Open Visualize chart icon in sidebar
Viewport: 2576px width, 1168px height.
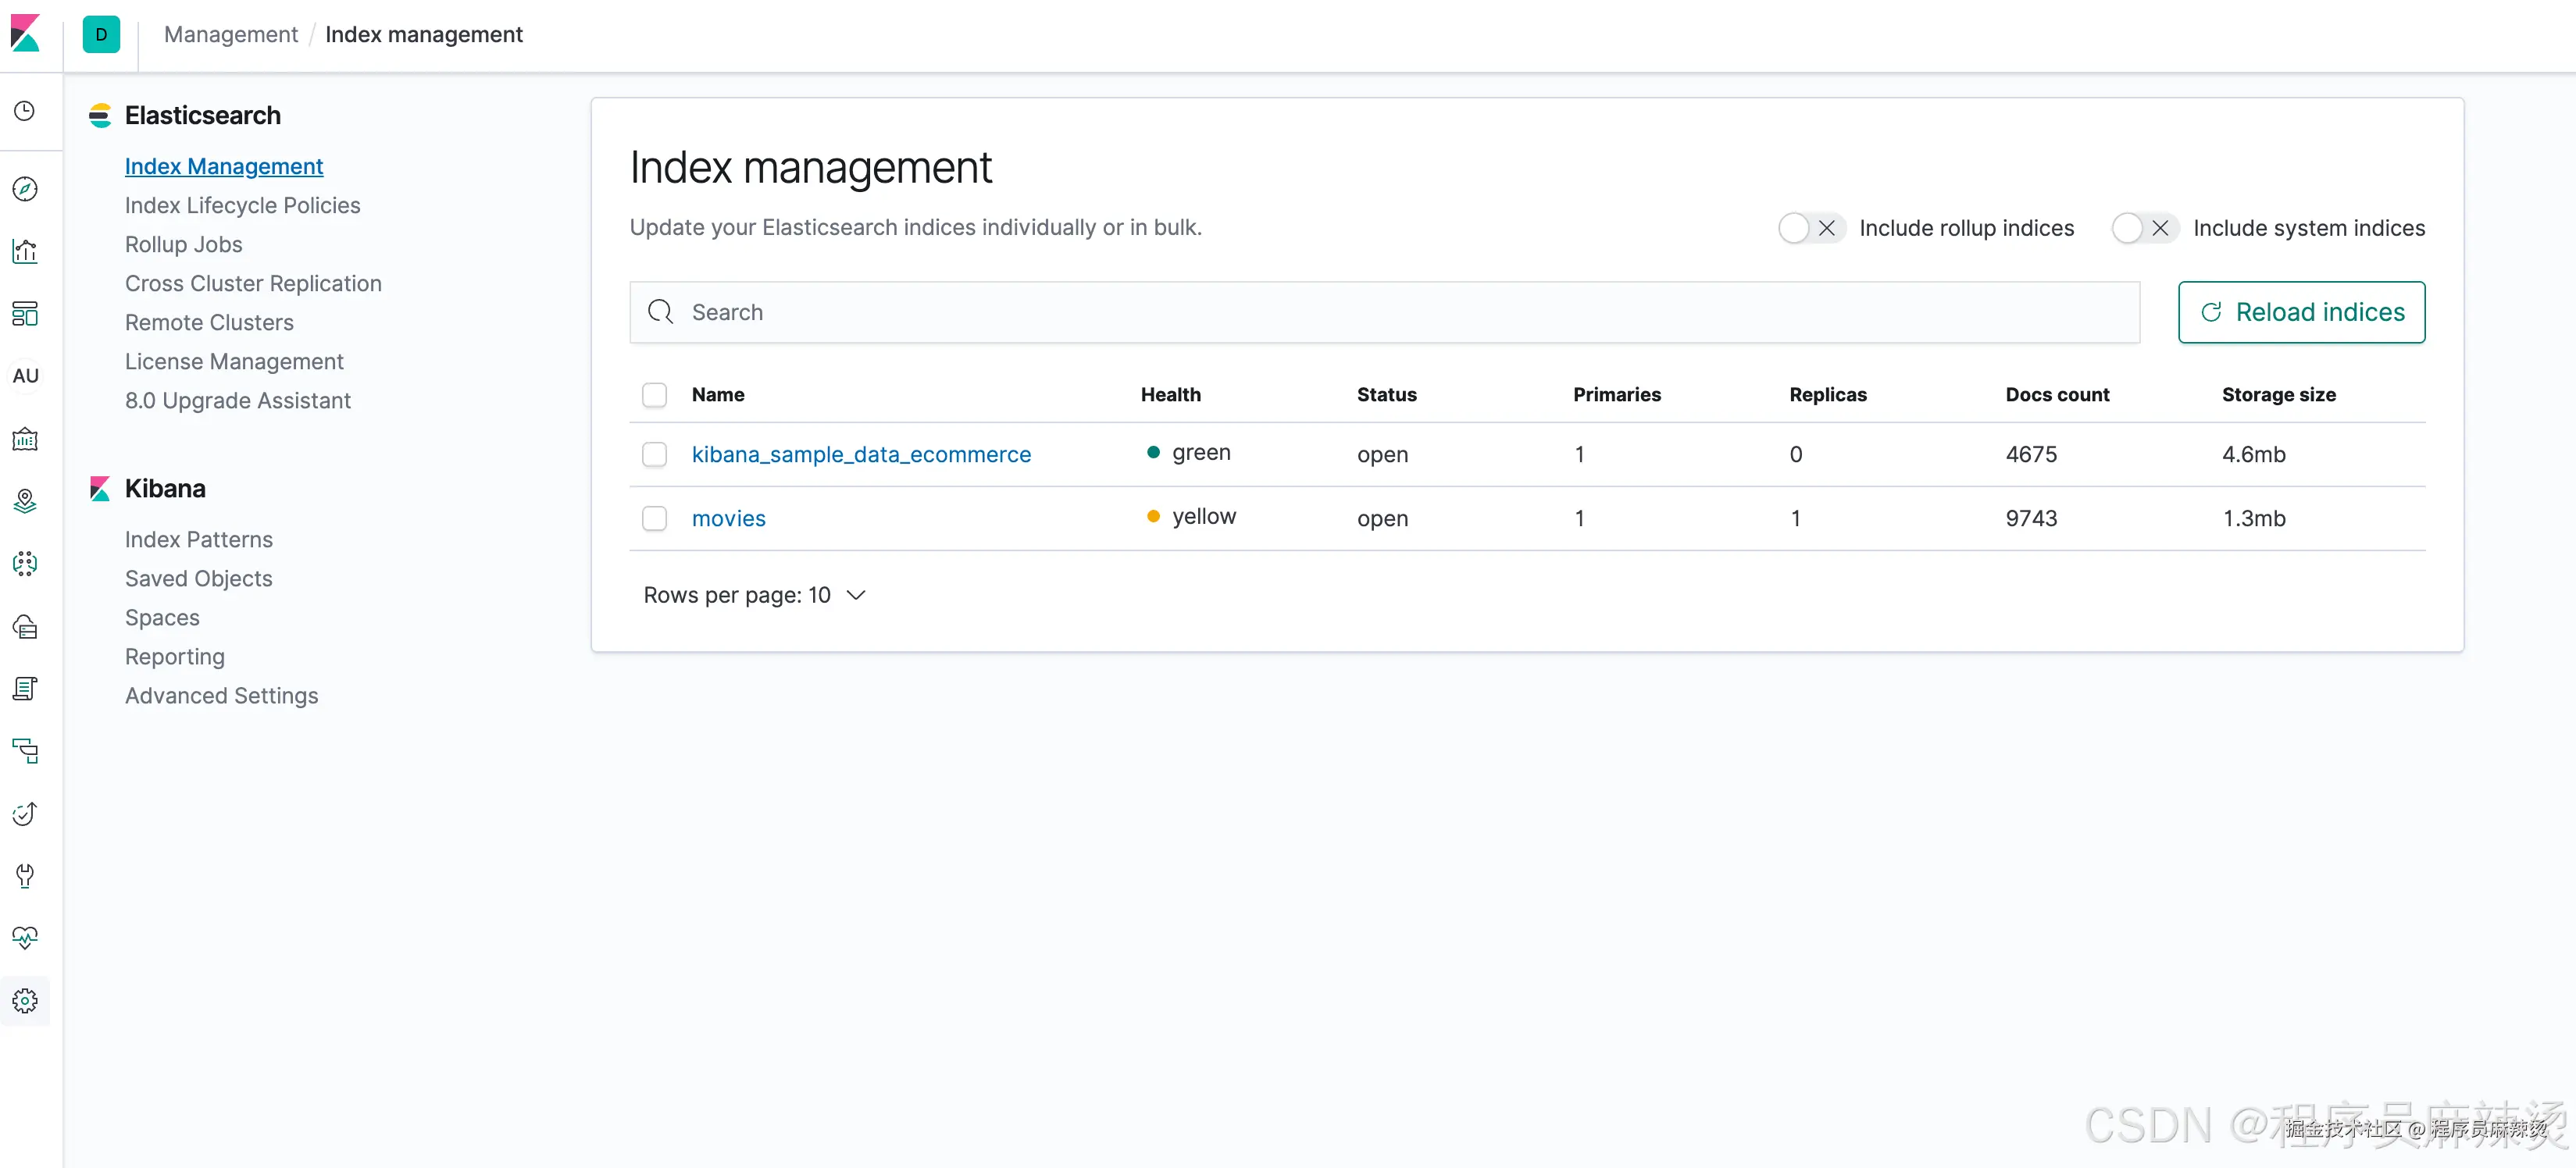click(x=25, y=251)
